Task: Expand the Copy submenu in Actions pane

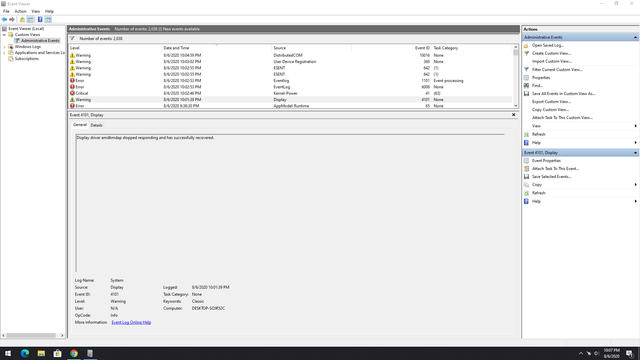Action: [x=636, y=185]
